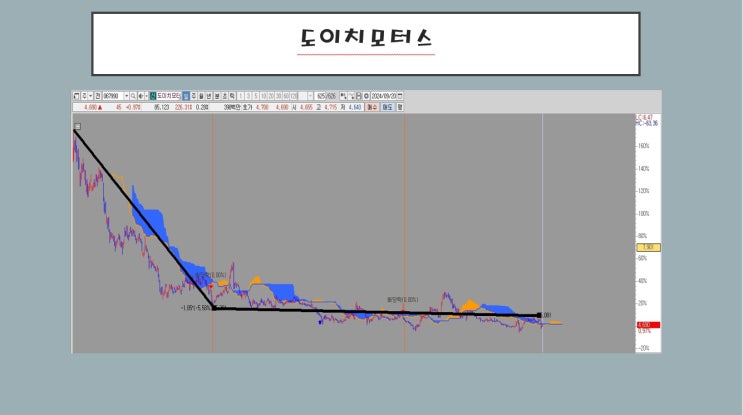
Task: Choose the 60 interval button
Action: tap(286, 96)
